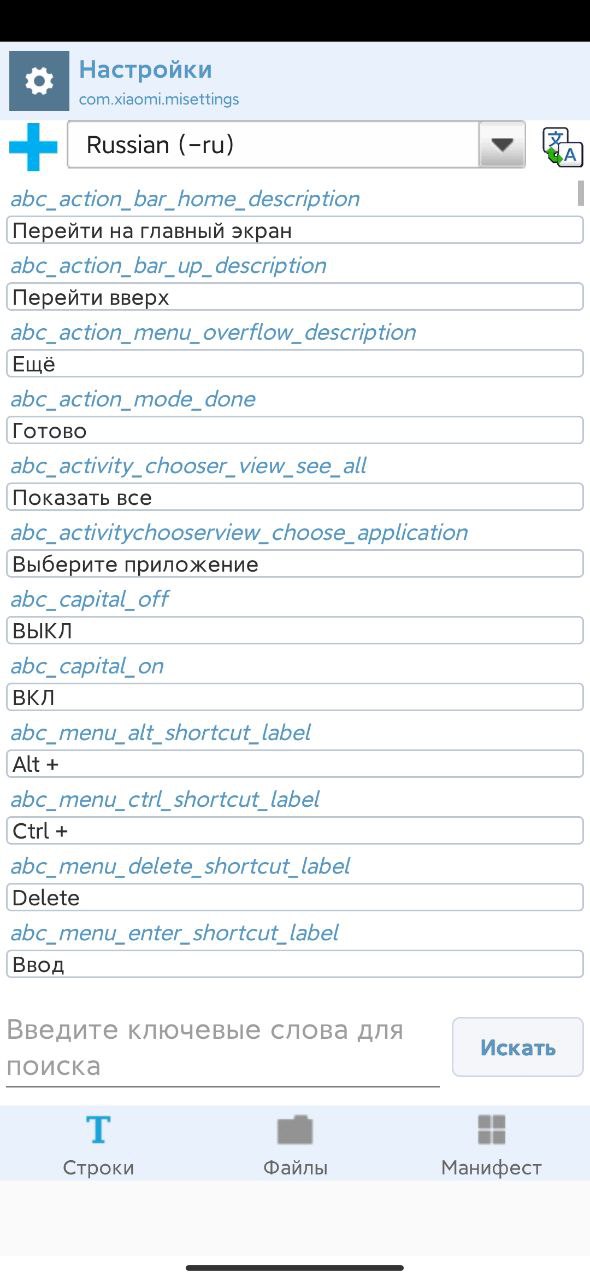The height and width of the screenshot is (1280, 590).
Task: Tap the blue plus add-language icon
Action: coord(33,147)
